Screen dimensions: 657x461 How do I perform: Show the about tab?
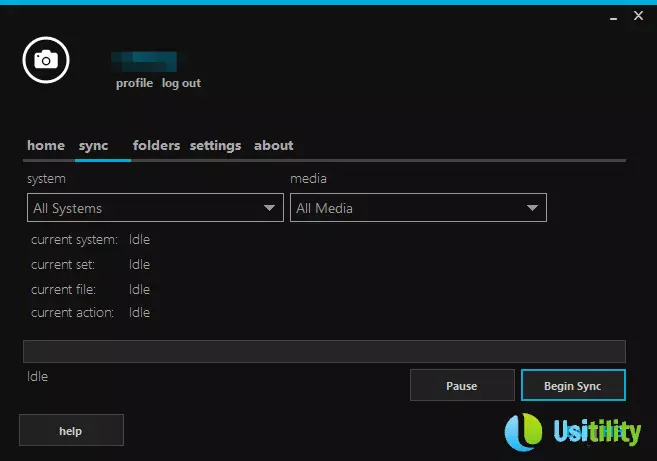pyautogui.click(x=273, y=145)
